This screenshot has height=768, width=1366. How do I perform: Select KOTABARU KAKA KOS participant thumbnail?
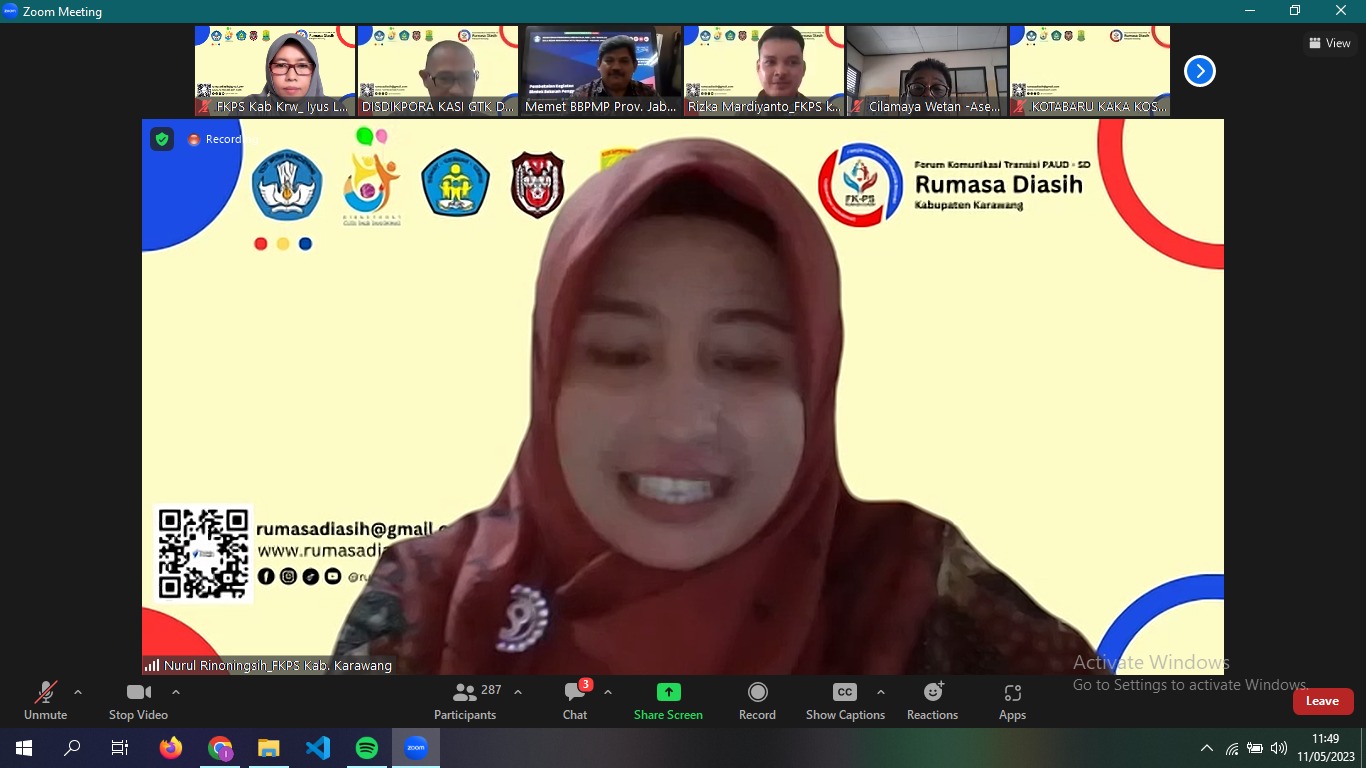(1090, 71)
